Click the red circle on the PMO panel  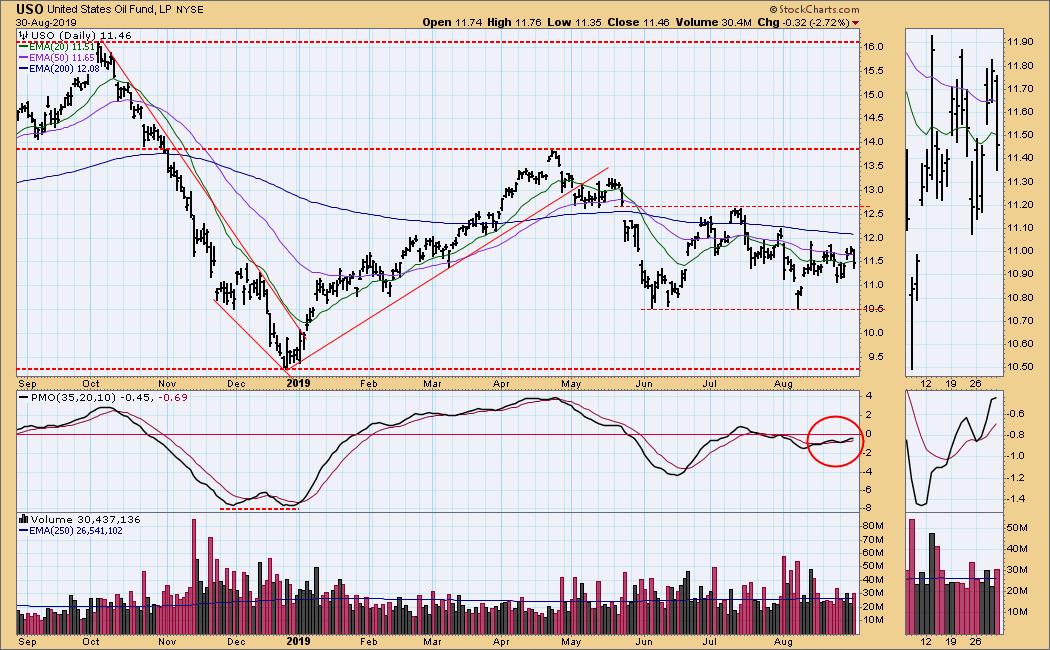(834, 441)
